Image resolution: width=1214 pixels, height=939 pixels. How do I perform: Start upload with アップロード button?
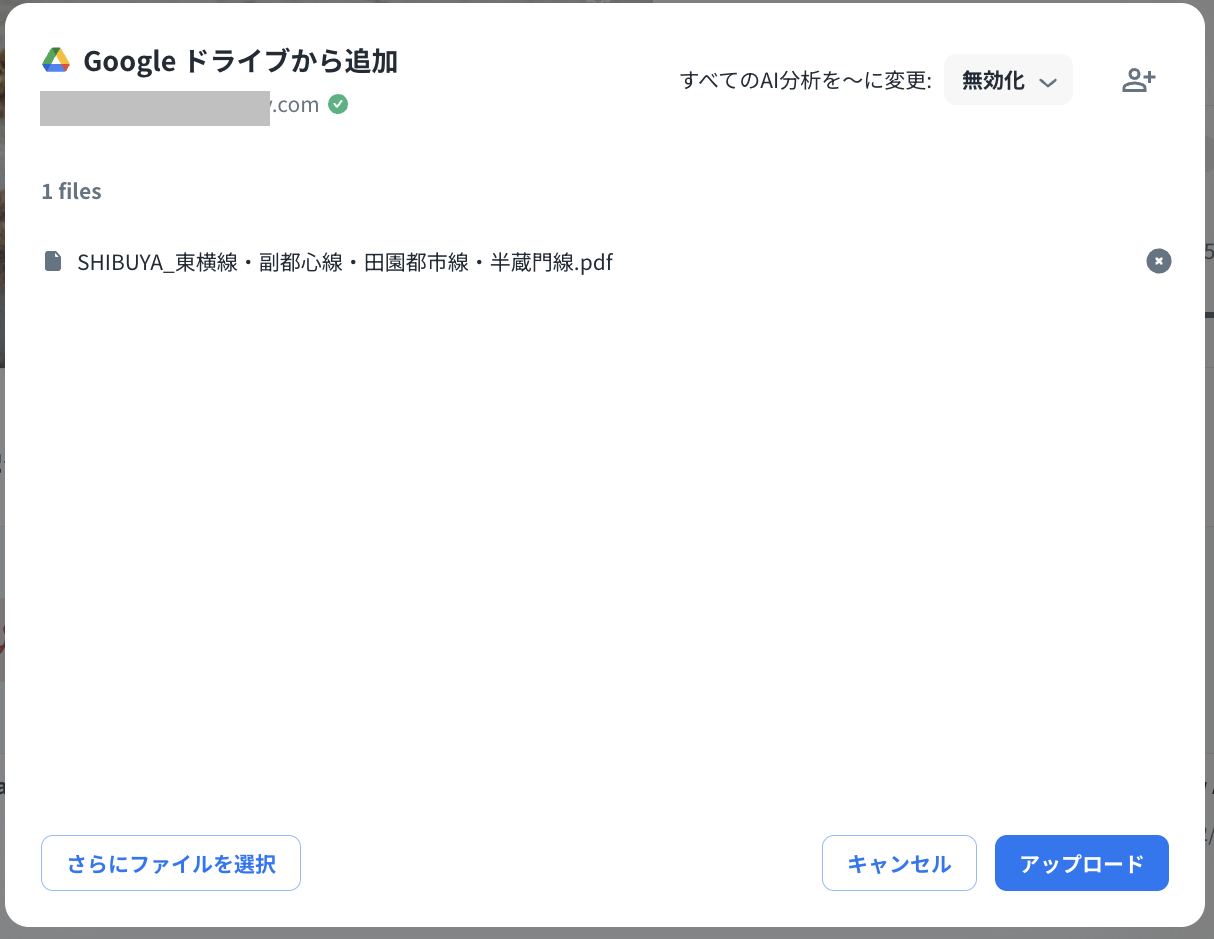(x=1081, y=863)
